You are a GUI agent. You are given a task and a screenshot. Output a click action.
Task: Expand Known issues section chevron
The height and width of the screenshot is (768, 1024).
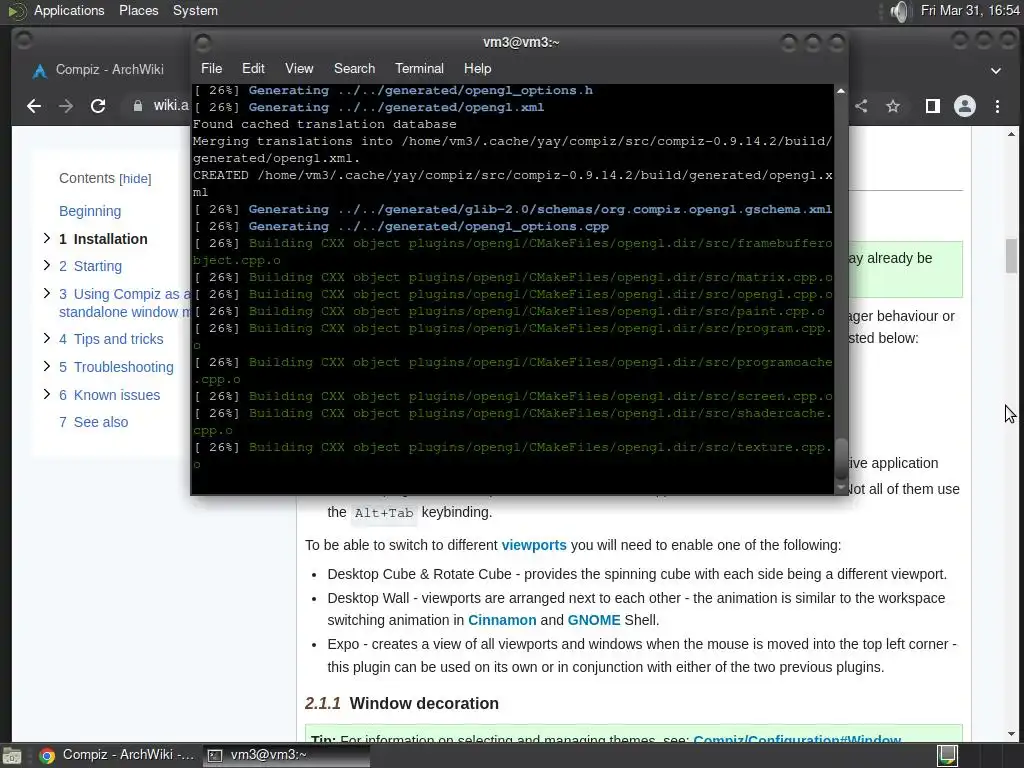tap(46, 394)
